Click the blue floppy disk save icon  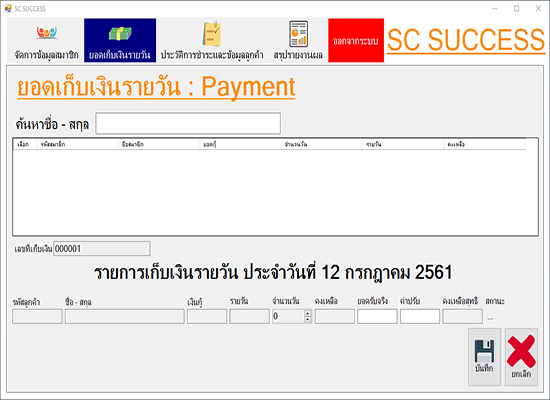[484, 351]
